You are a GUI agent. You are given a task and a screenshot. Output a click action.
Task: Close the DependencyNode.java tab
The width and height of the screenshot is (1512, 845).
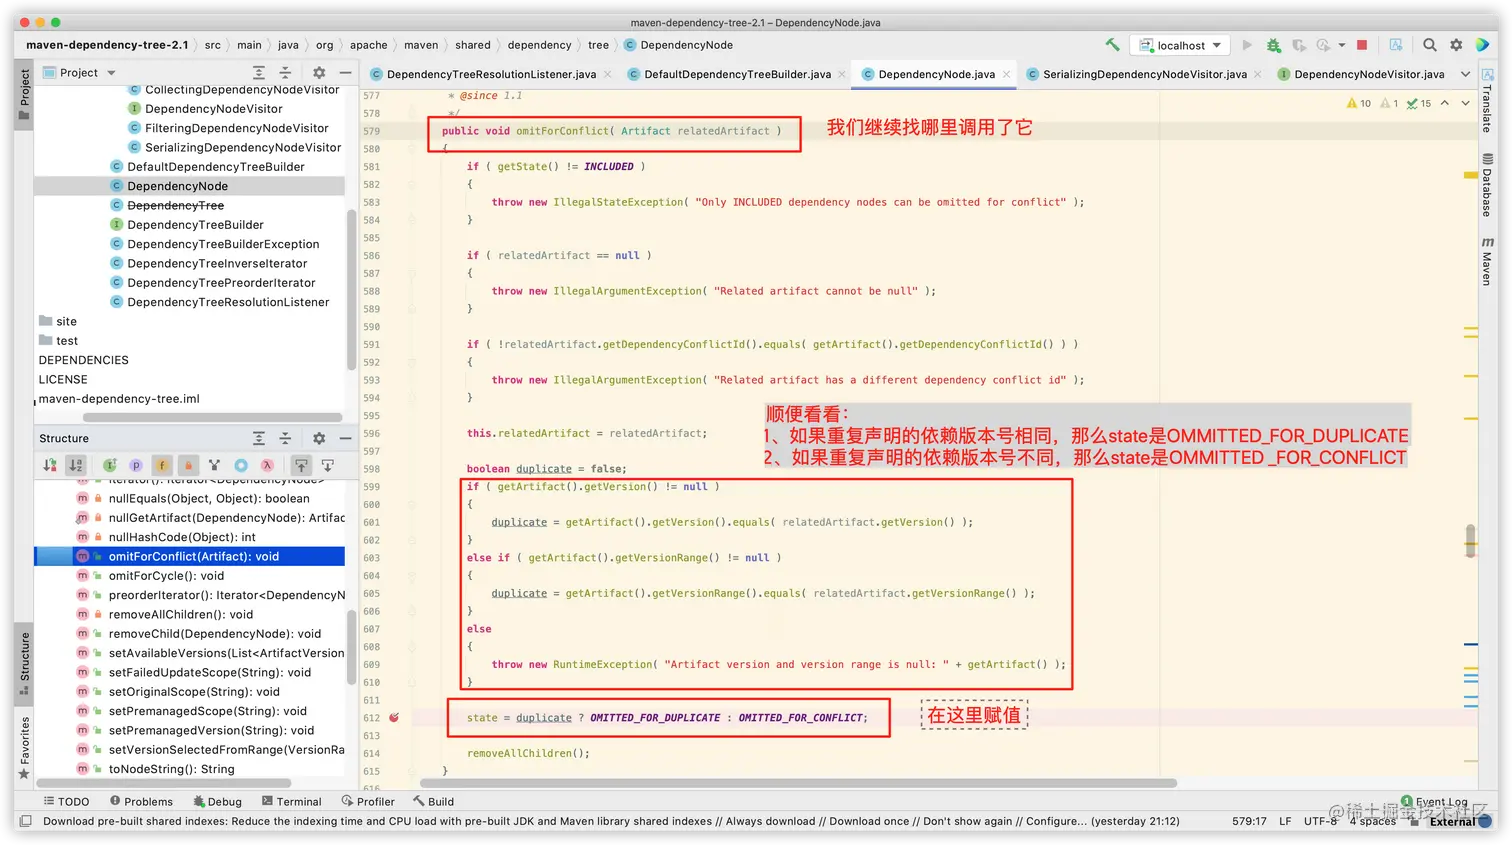(1006, 74)
